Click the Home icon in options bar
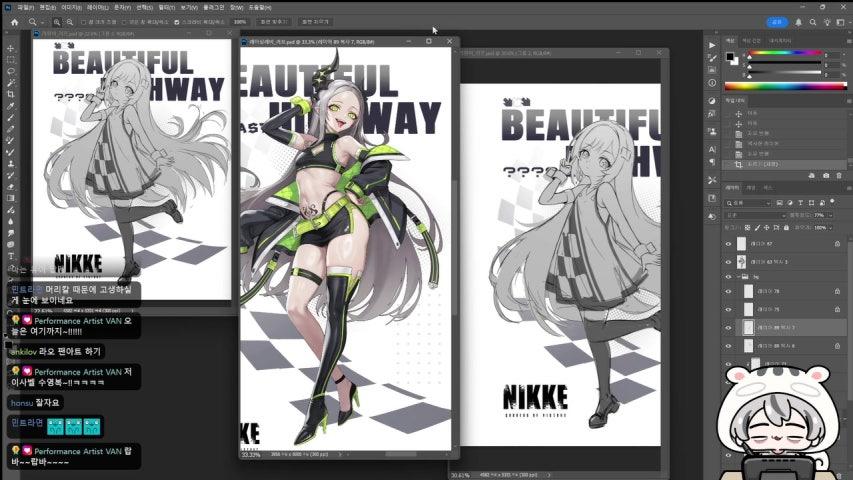853x480 pixels. (15, 22)
